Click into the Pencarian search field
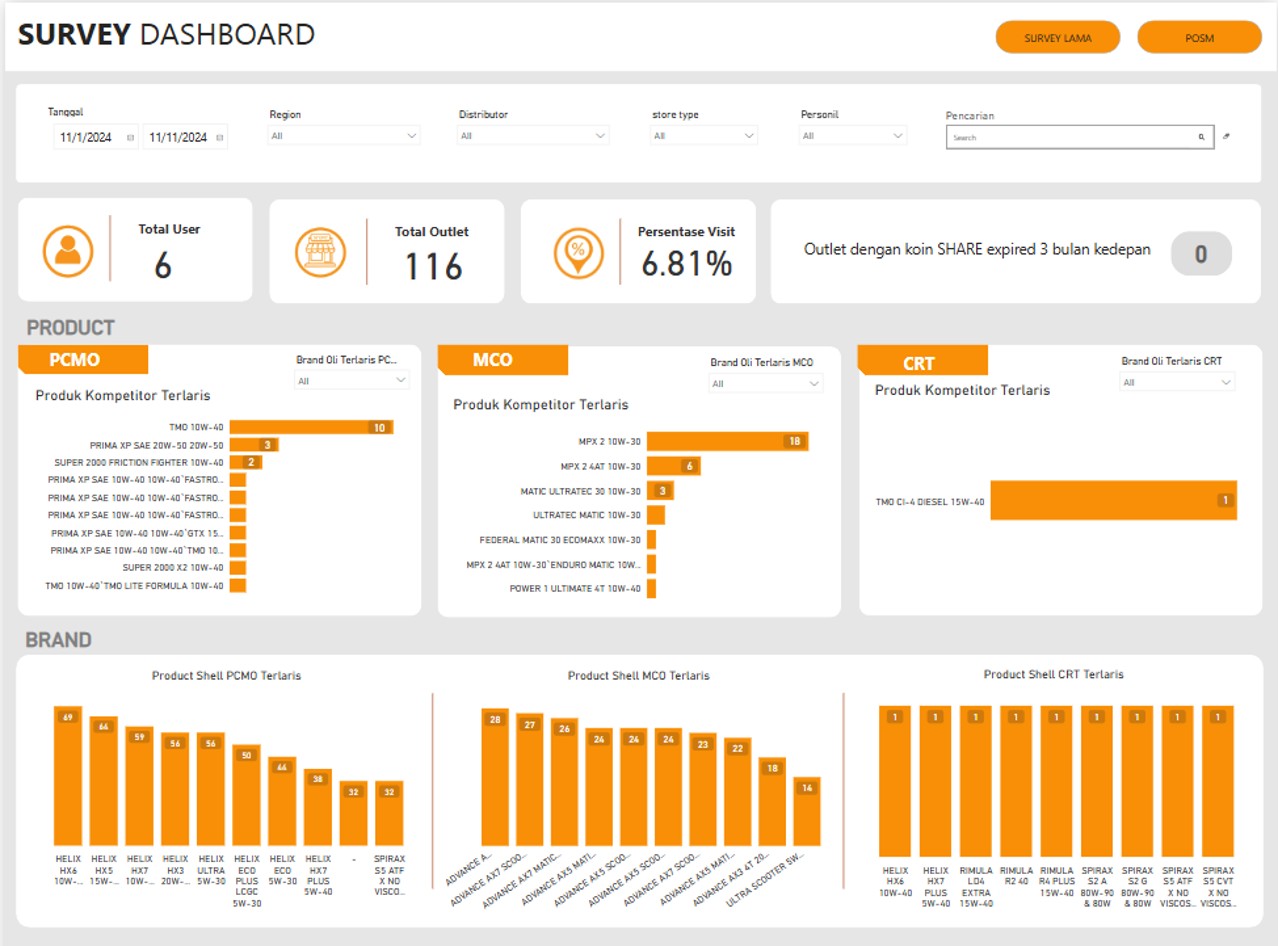This screenshot has height=946, width=1278. click(1070, 137)
